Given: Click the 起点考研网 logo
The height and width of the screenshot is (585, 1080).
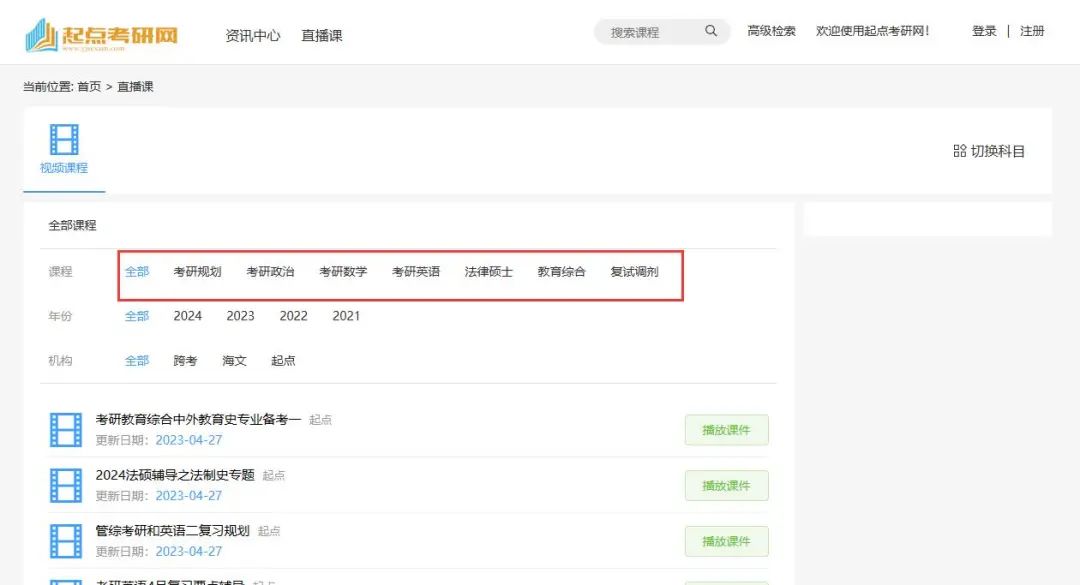Looking at the screenshot, I should coord(102,34).
